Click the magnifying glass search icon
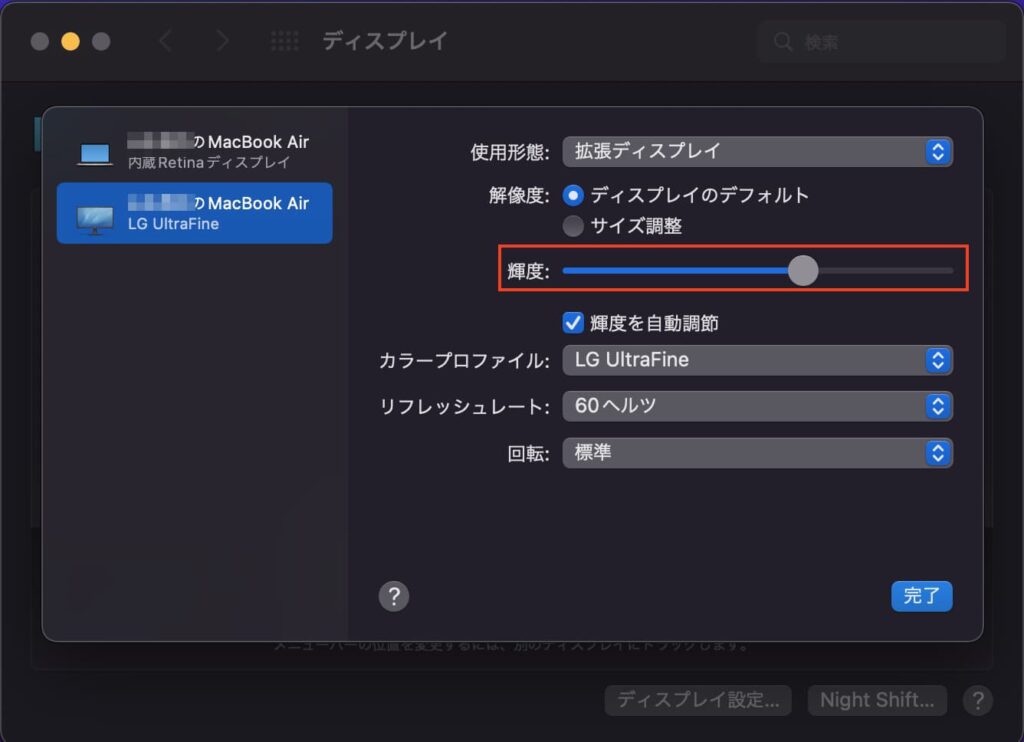Viewport: 1024px width, 742px height. (x=783, y=42)
